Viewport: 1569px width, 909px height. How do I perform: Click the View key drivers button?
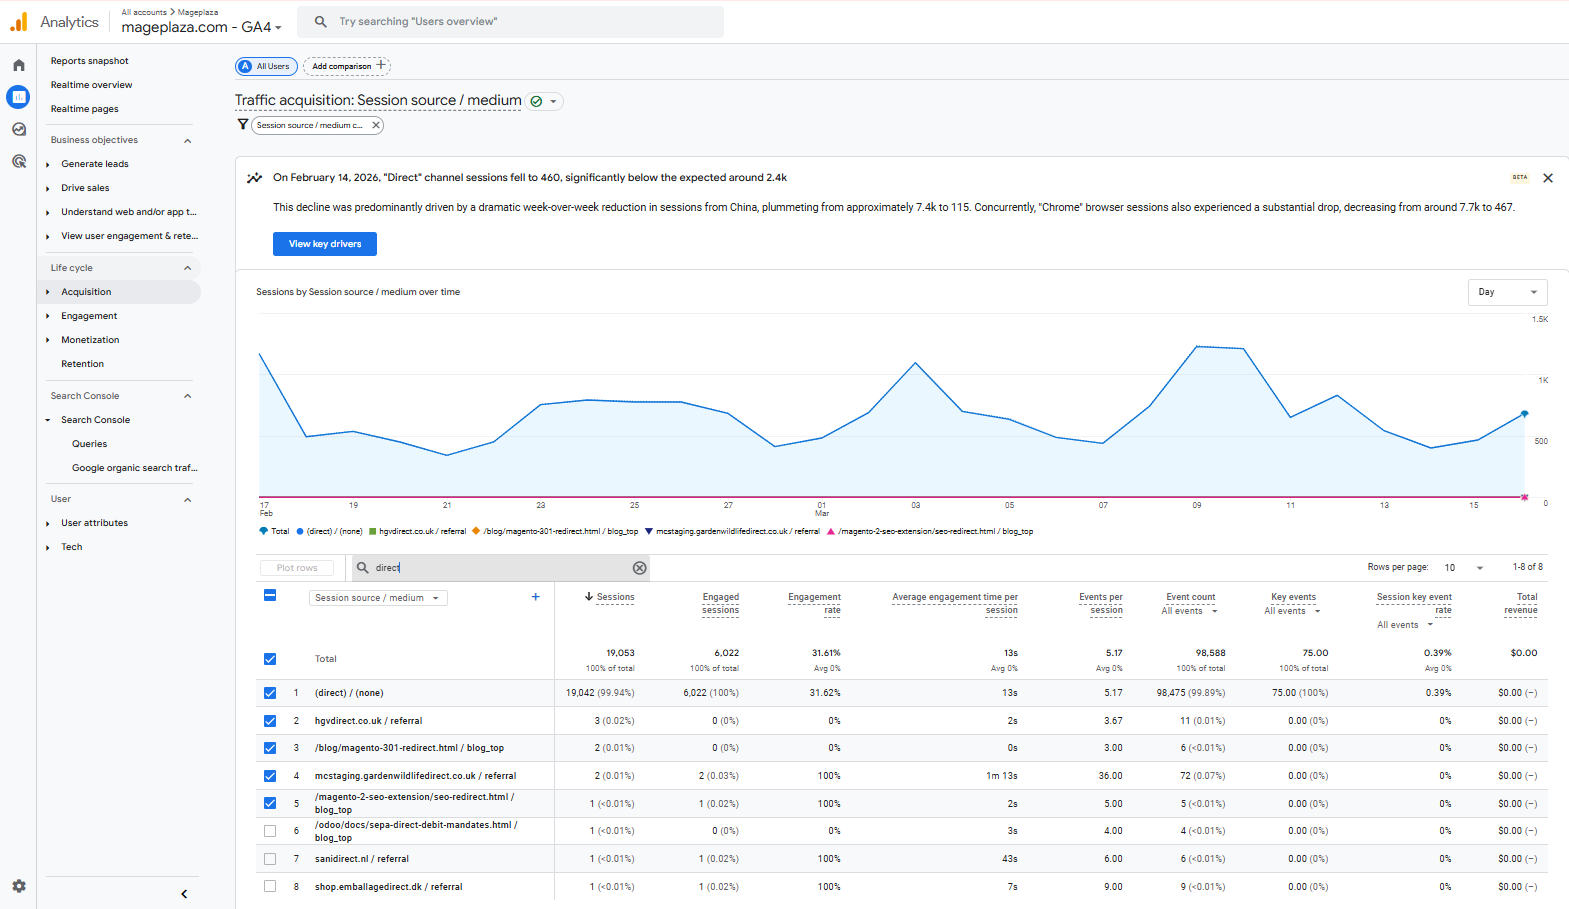pos(325,244)
